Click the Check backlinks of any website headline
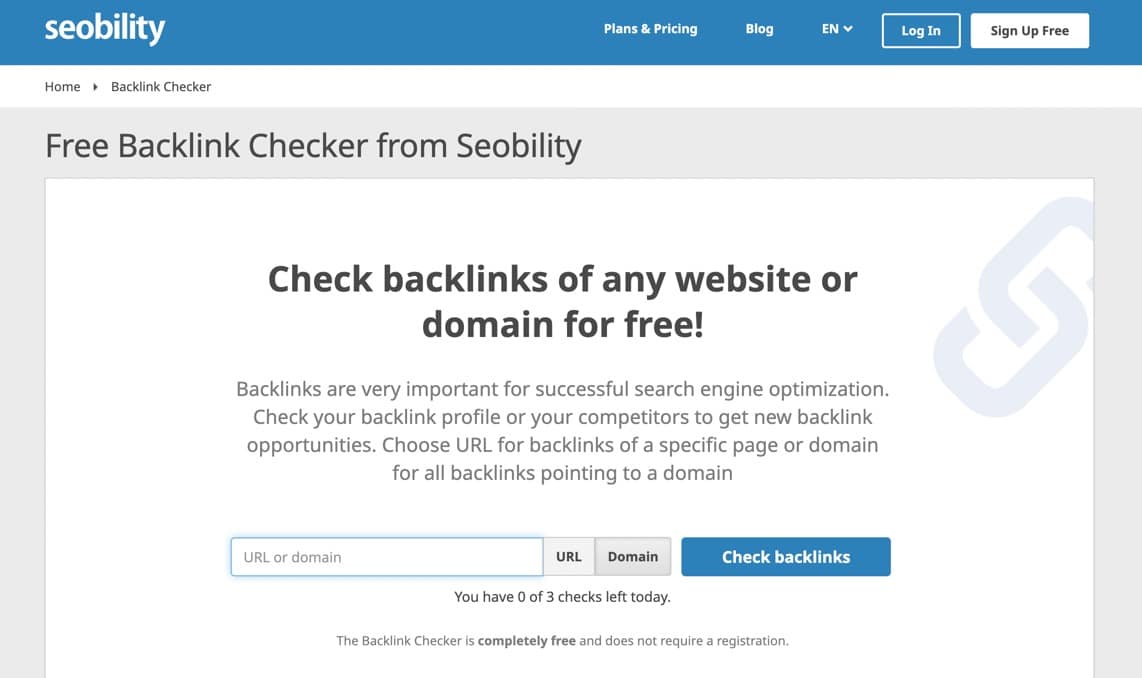Viewport: 1142px width, 678px height. [562, 300]
